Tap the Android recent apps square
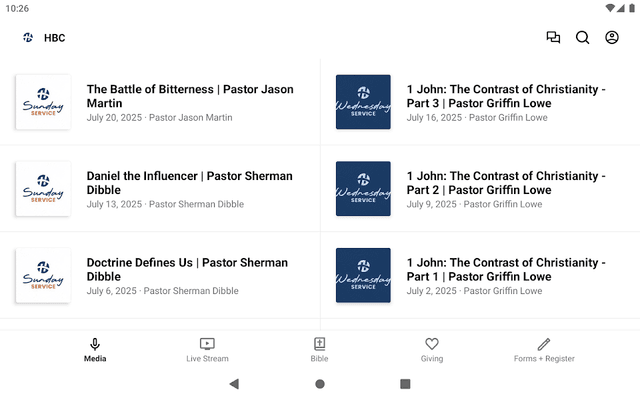This screenshot has height=400, width=640. point(405,384)
